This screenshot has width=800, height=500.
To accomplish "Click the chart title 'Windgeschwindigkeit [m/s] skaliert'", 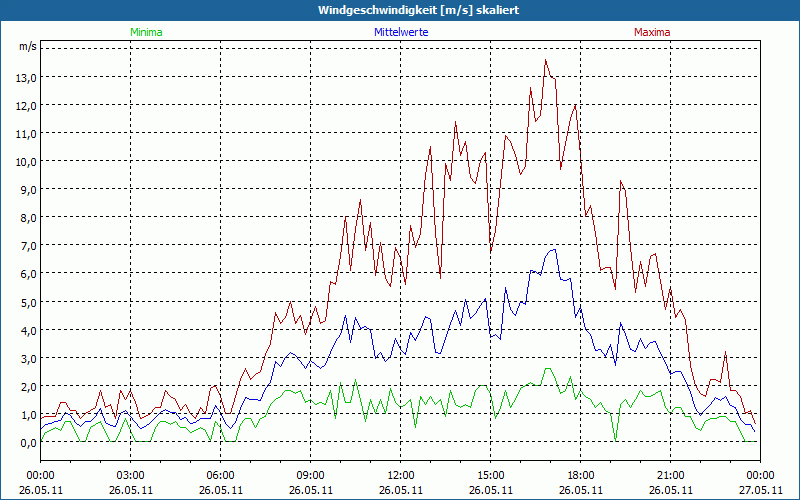I will point(418,10).
